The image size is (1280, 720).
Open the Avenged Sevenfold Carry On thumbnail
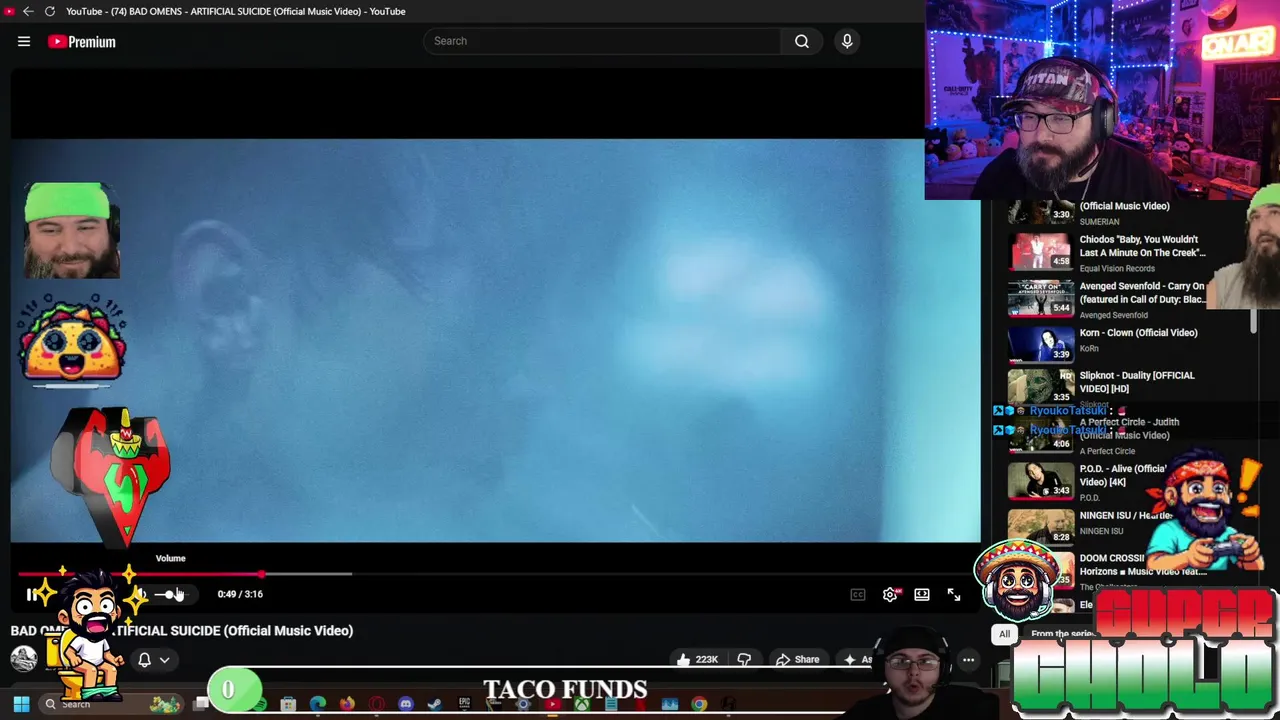1040,298
